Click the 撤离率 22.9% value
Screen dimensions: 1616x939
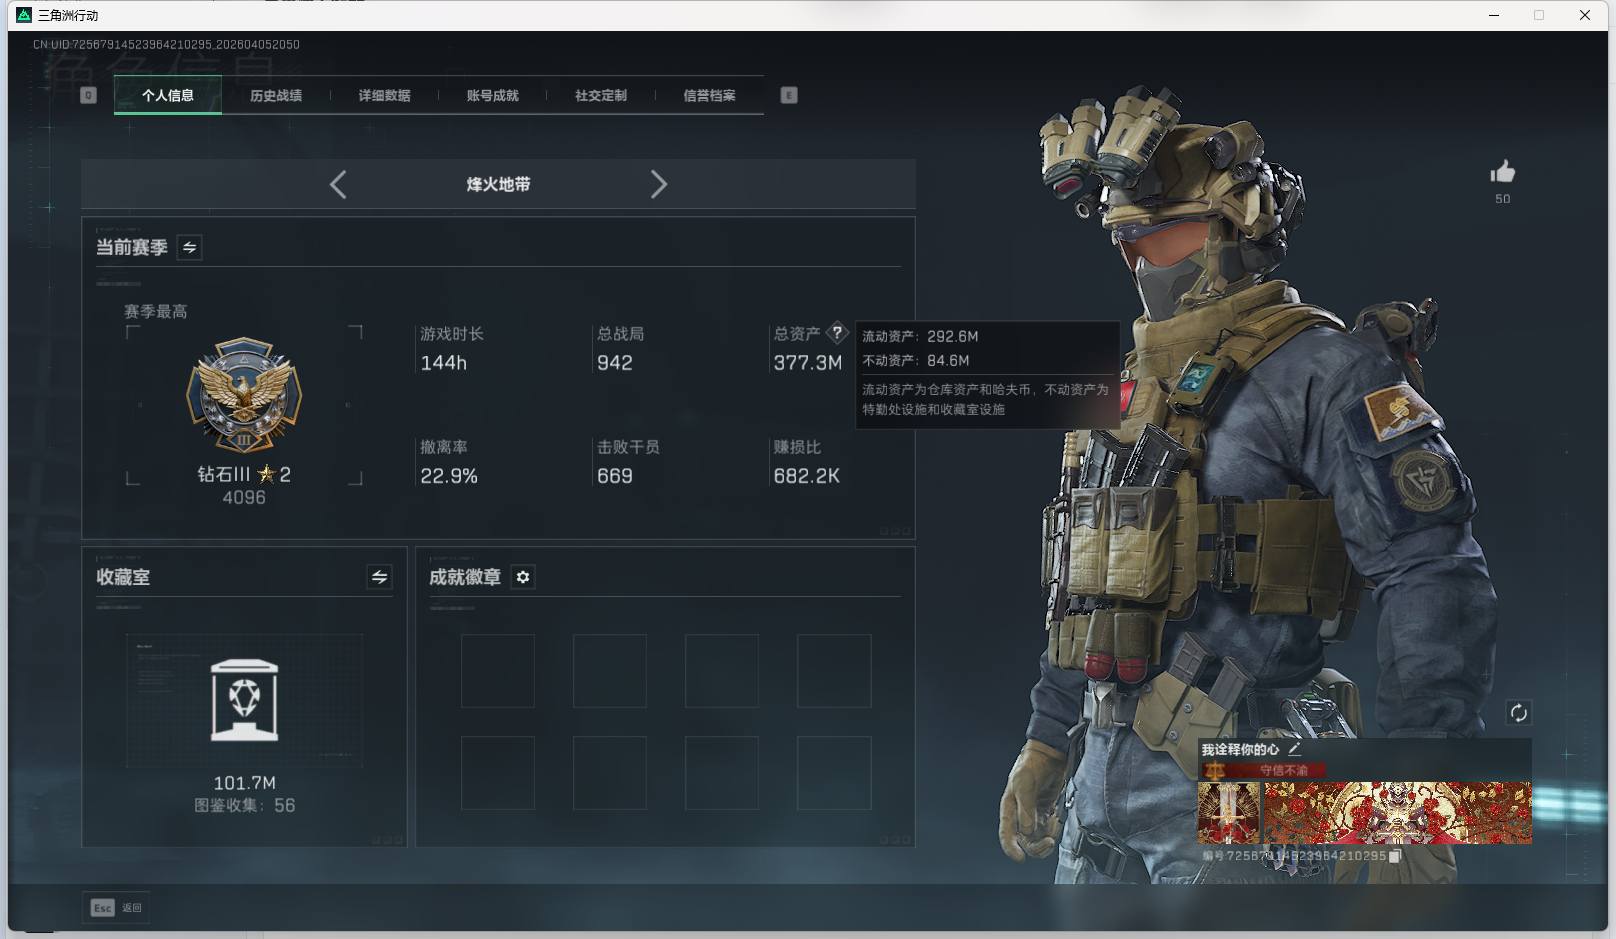pyautogui.click(x=449, y=476)
